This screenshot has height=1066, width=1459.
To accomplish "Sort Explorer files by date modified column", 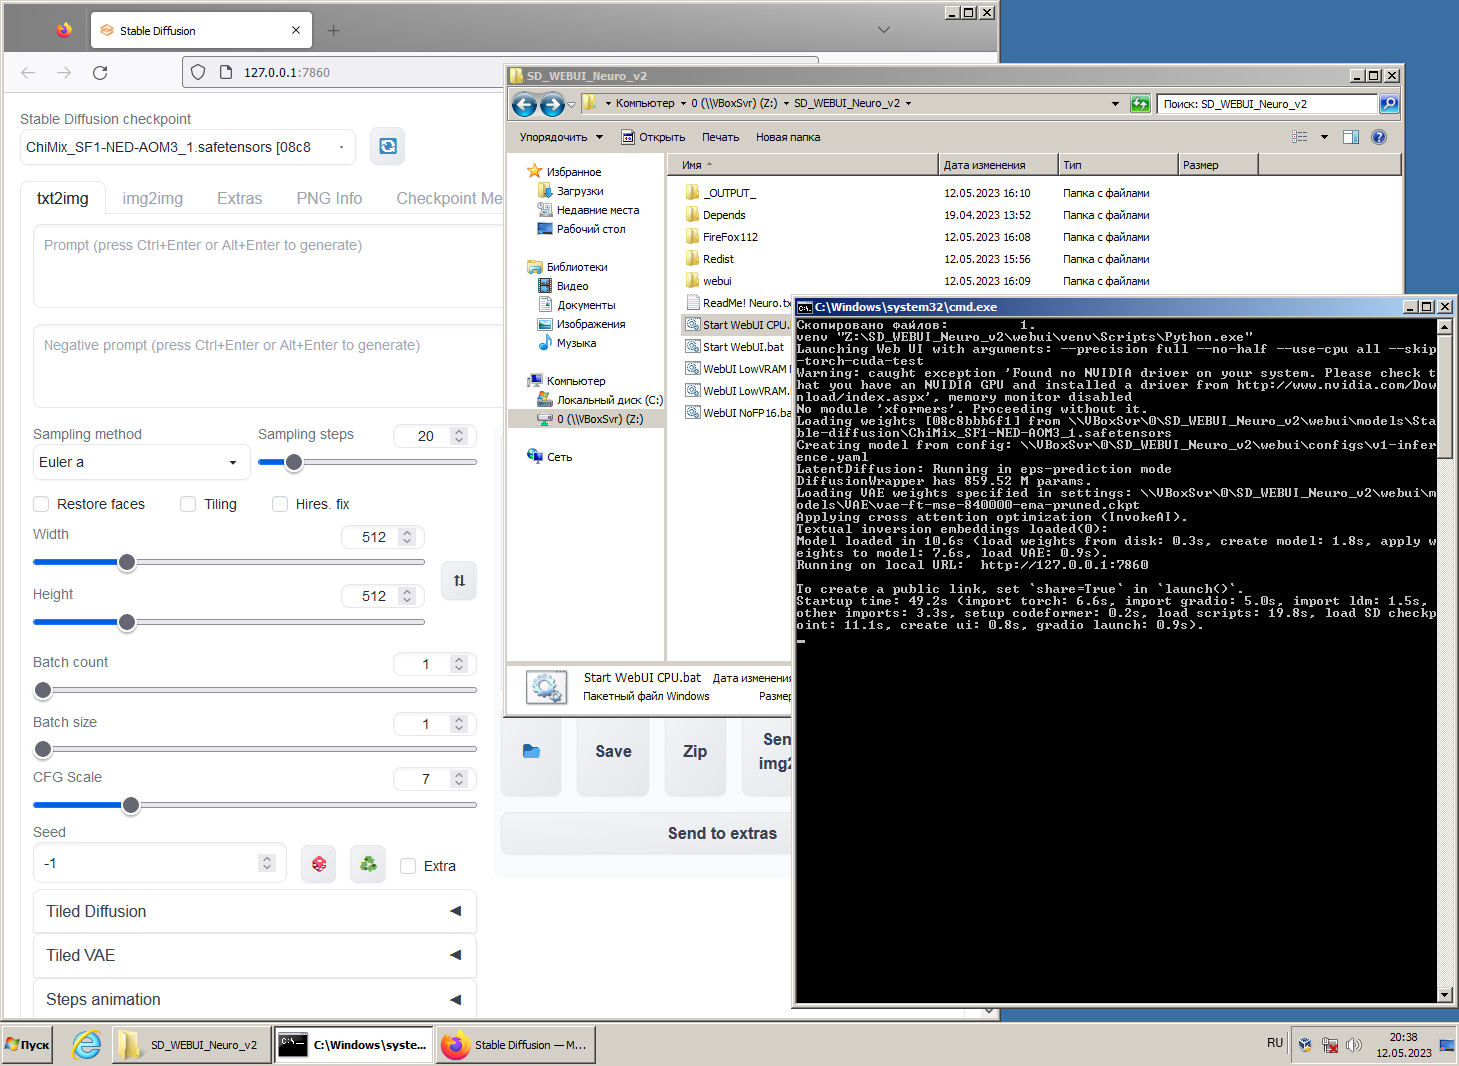I will (x=998, y=165).
